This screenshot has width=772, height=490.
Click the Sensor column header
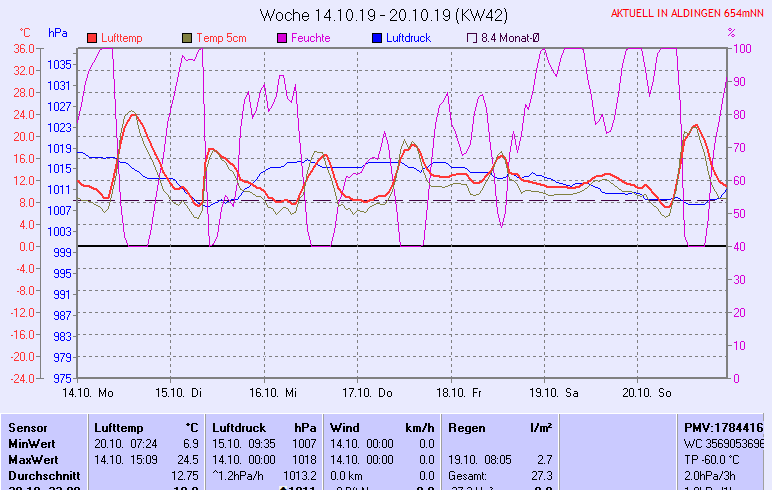click(x=29, y=427)
